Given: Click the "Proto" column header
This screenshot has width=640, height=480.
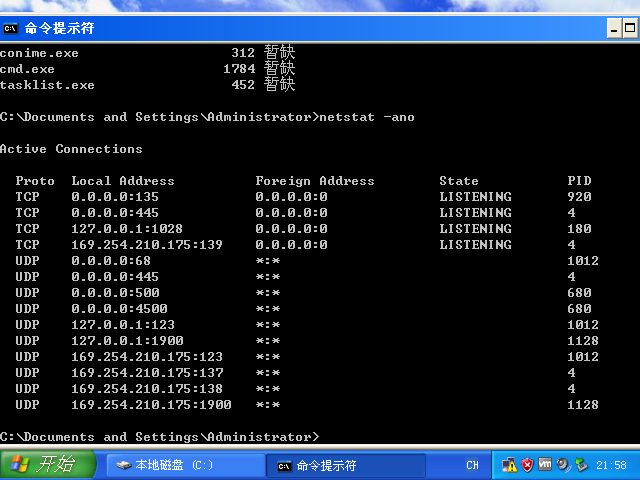Looking at the screenshot, I should [35, 181].
